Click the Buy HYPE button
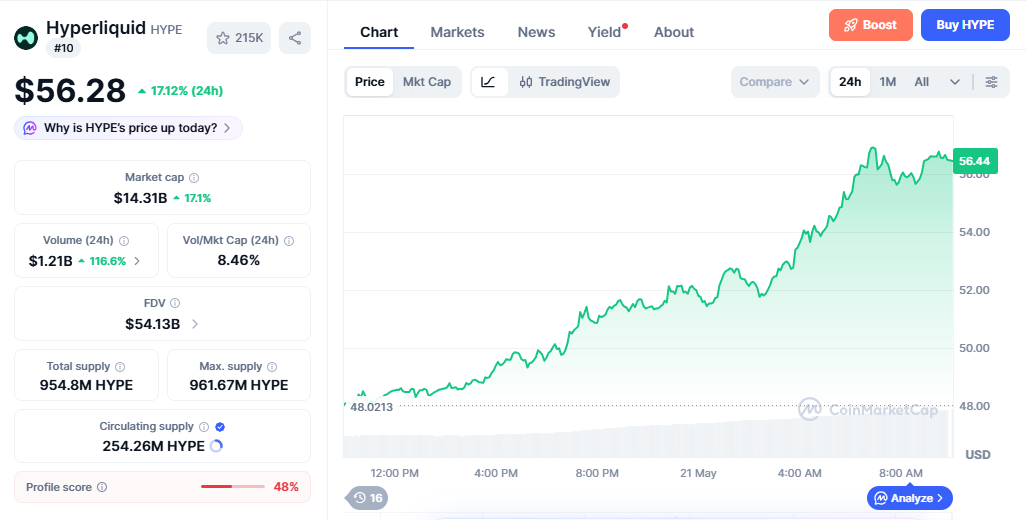1026x520 pixels. point(965,25)
